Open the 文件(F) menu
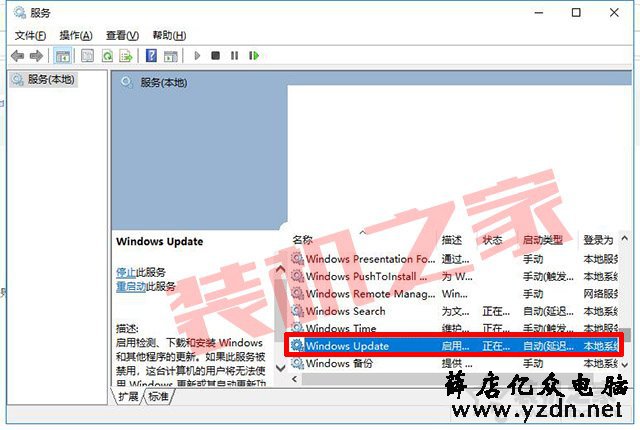Screen dimensions: 640x430 30,35
